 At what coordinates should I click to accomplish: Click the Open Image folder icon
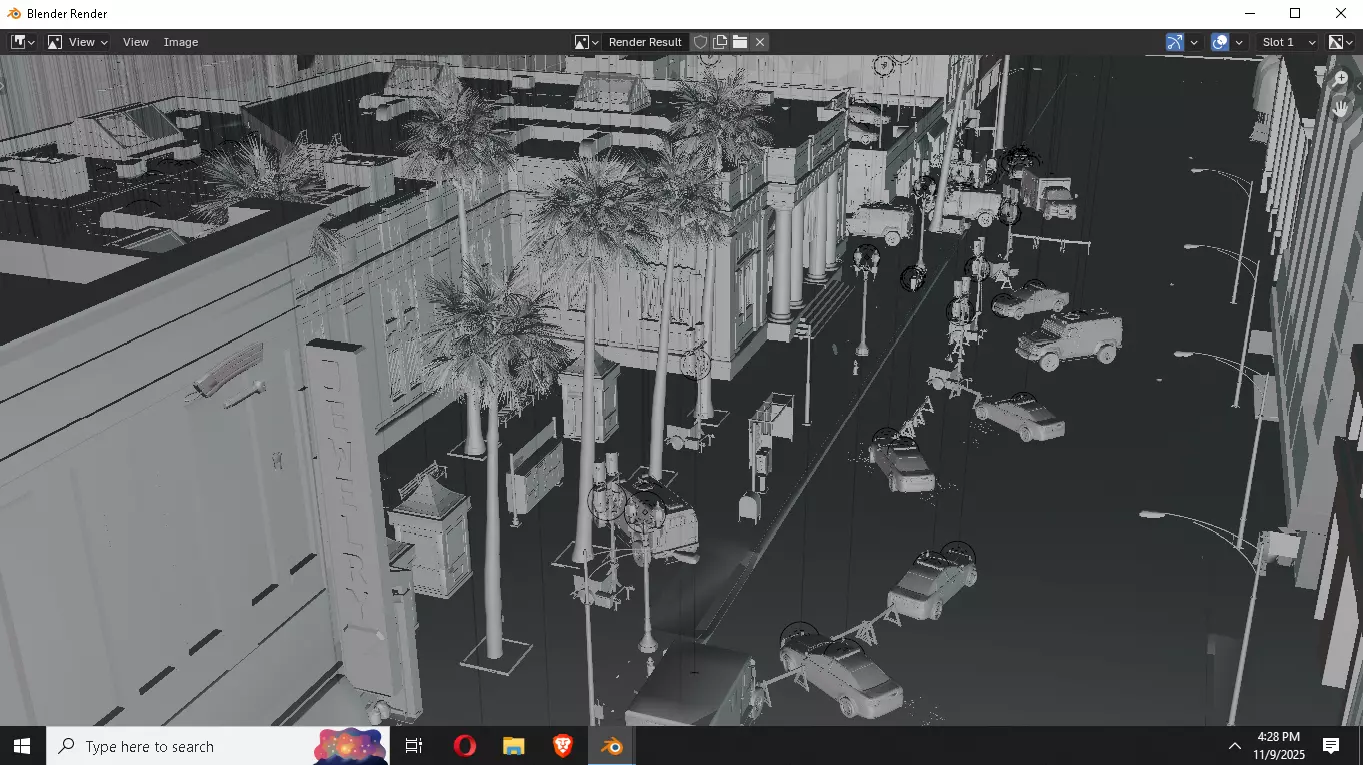click(x=740, y=42)
